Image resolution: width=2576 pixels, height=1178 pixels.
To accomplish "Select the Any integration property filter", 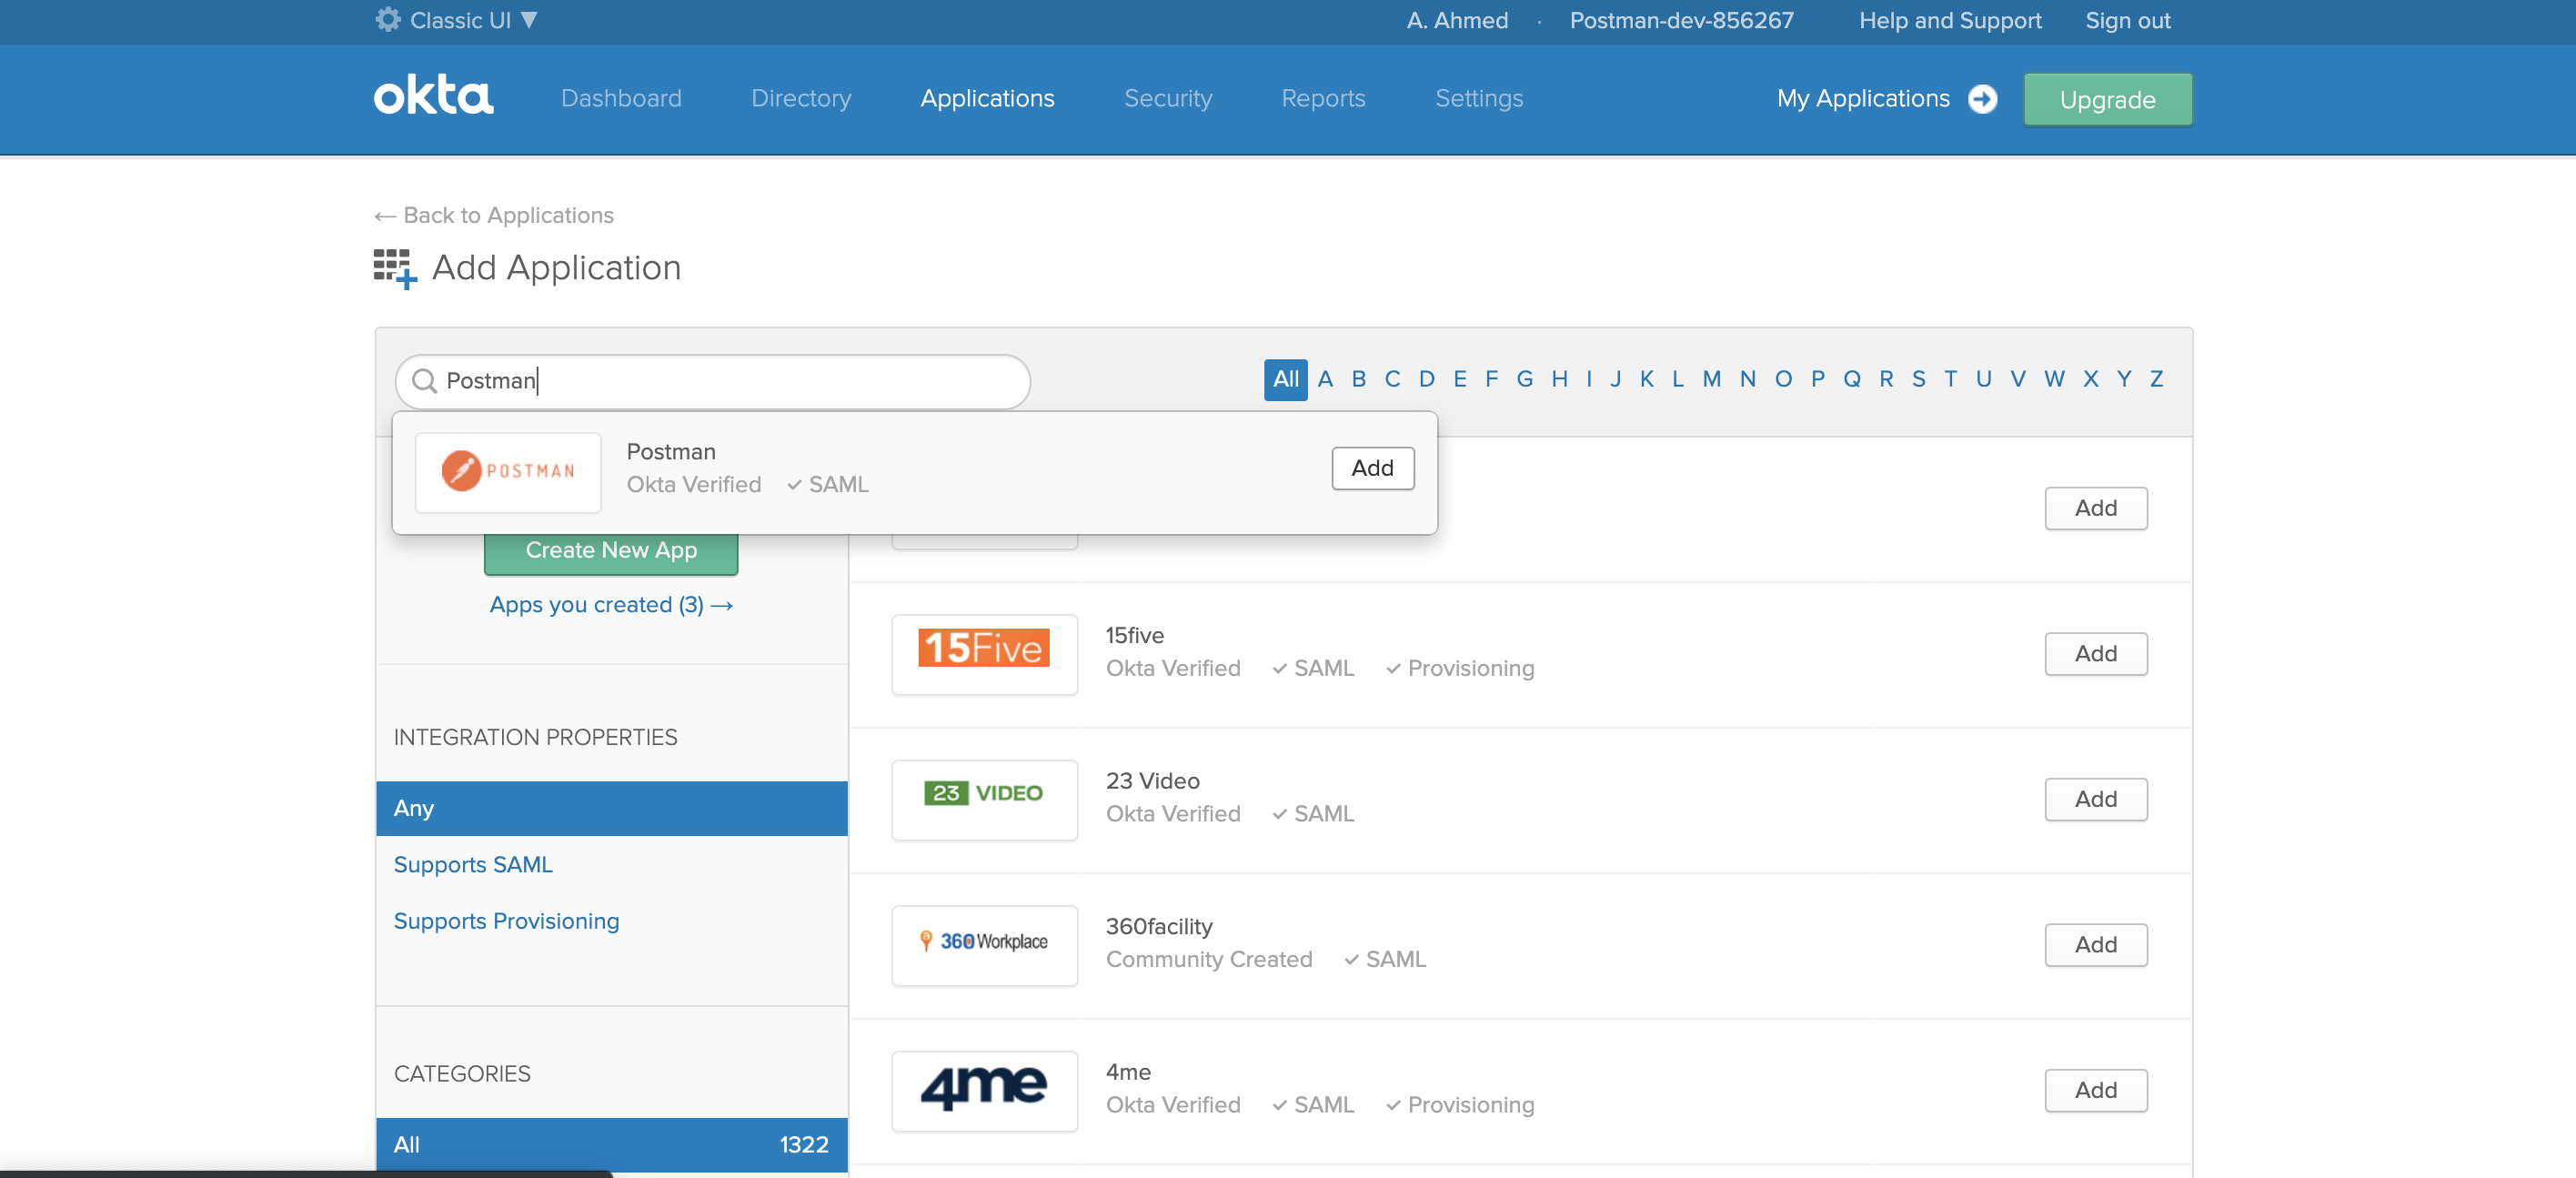I will (413, 808).
